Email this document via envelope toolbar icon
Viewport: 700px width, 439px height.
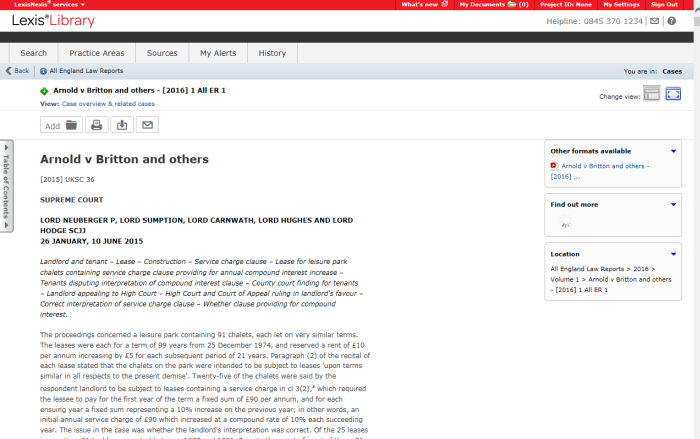[x=148, y=125]
